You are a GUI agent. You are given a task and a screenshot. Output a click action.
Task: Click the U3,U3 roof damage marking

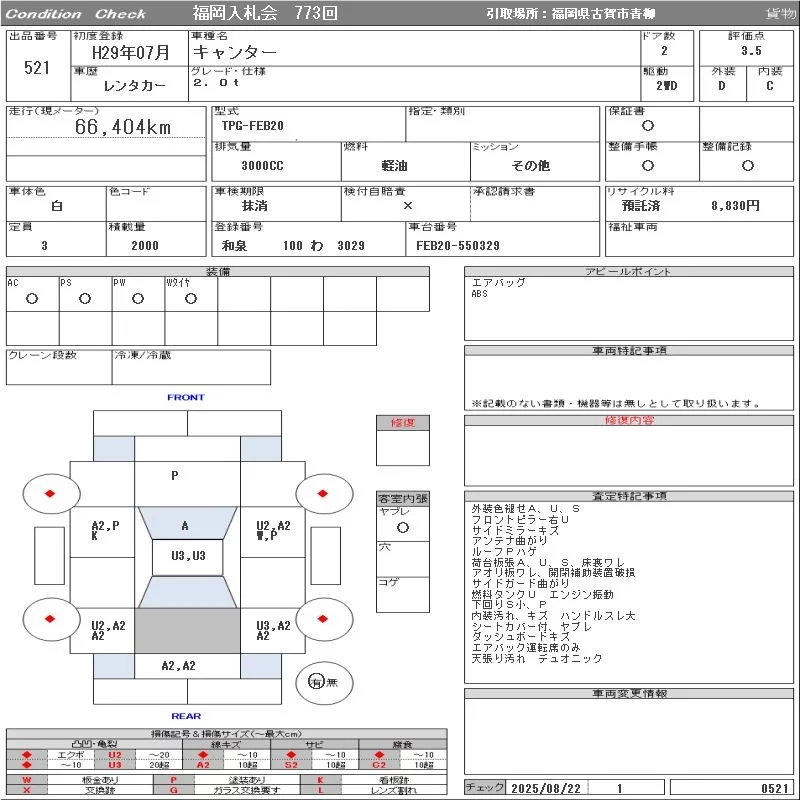point(188,556)
